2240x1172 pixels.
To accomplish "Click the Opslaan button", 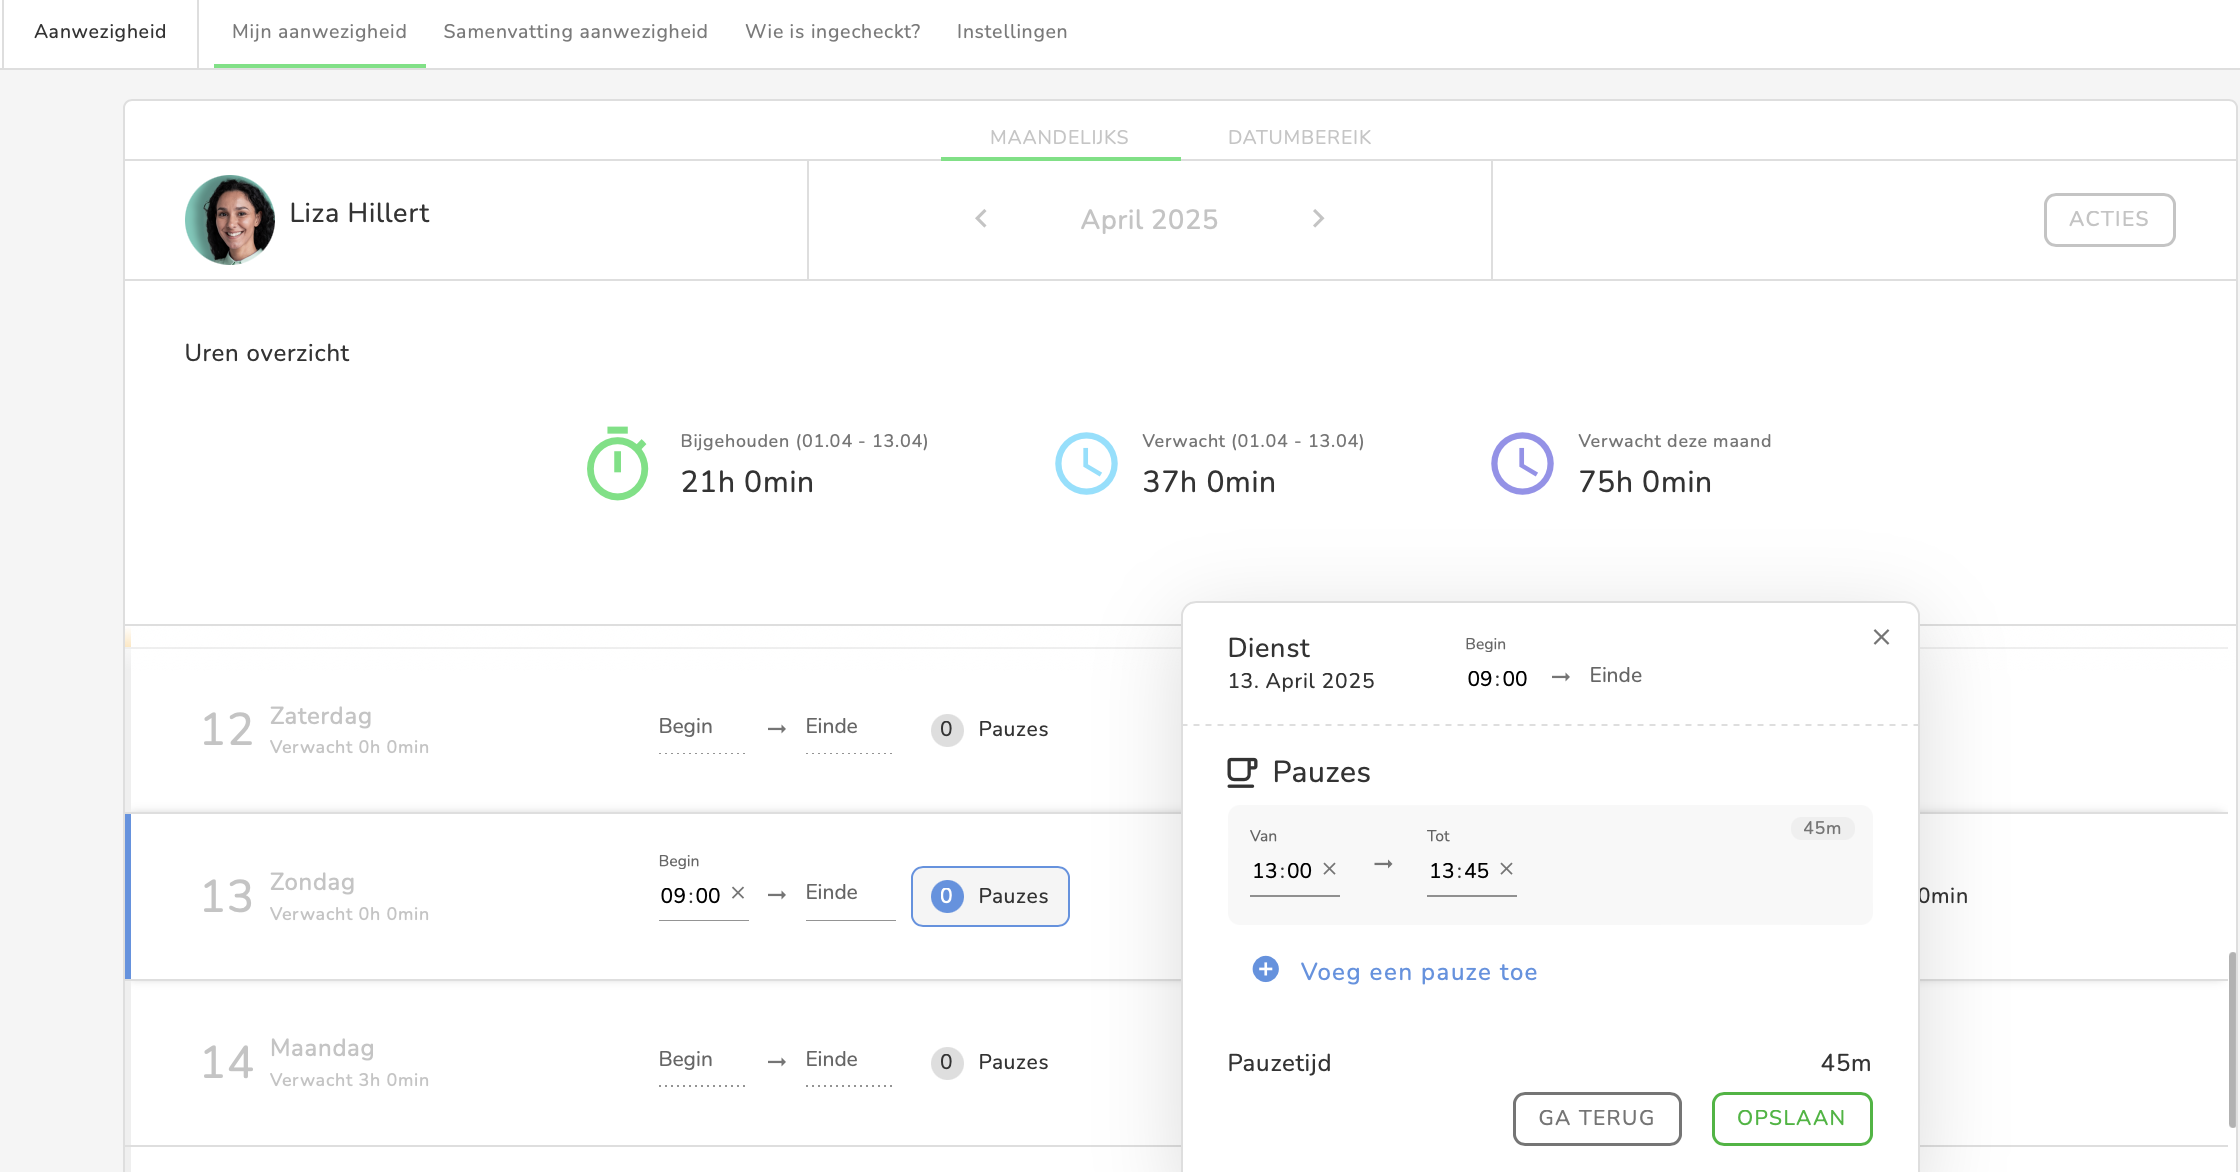I will 1791,1118.
